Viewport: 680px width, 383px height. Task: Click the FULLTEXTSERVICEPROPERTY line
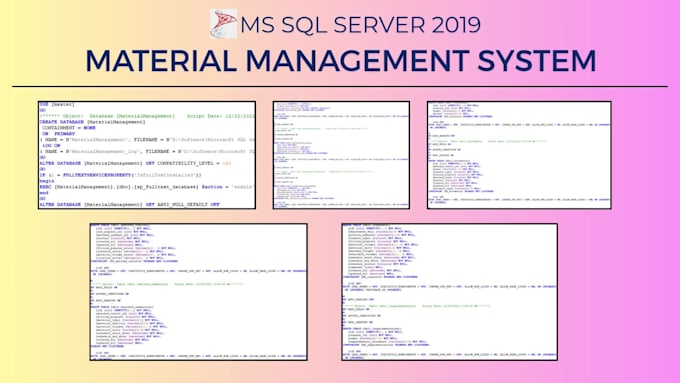tap(121, 175)
